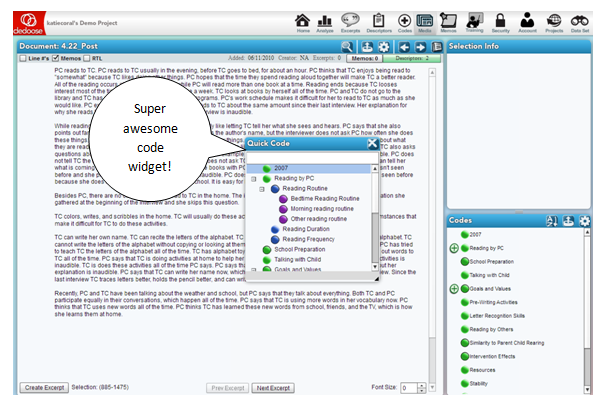Click the Quick Code list scrollbar
Image resolution: width=601 pixels, height=408 pixels.
pos(375,218)
